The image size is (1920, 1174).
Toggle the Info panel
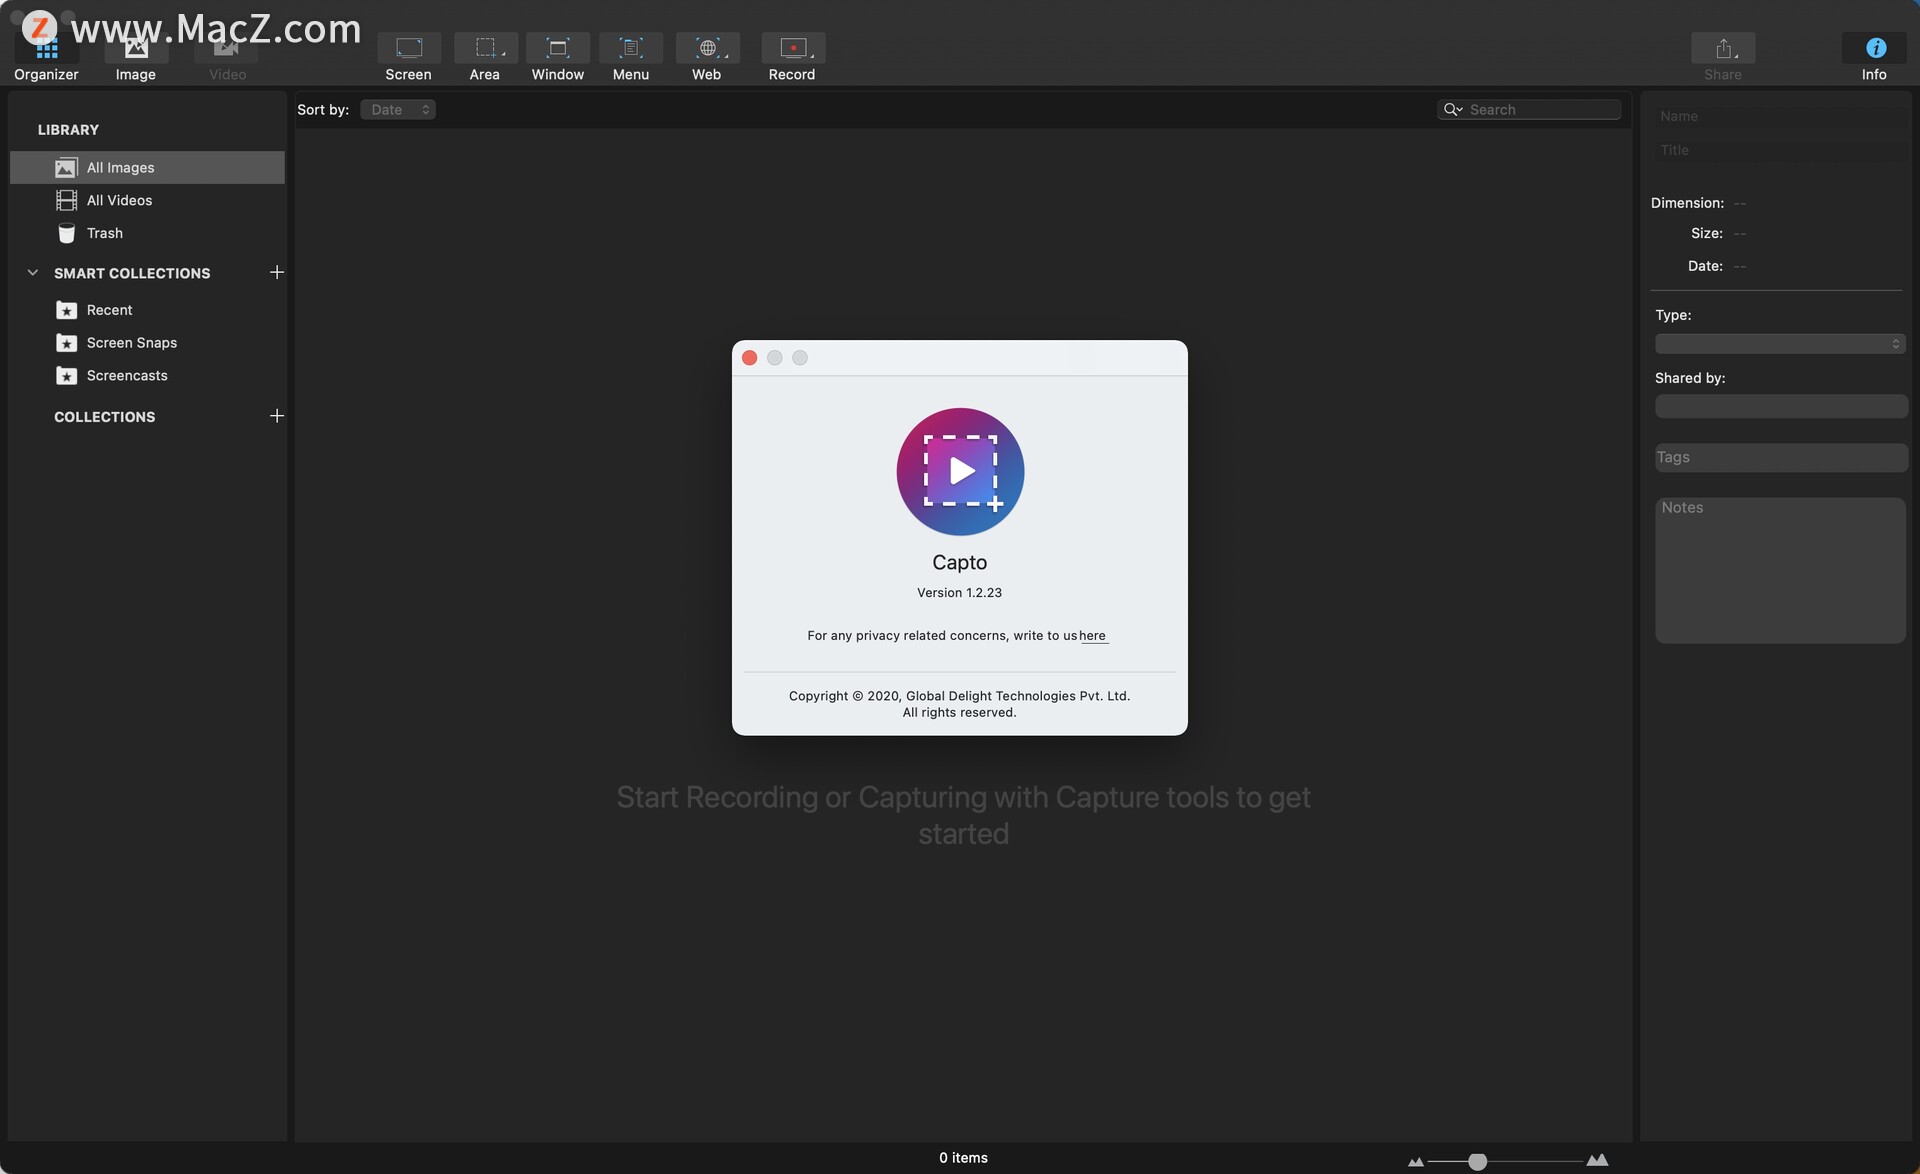pos(1874,57)
